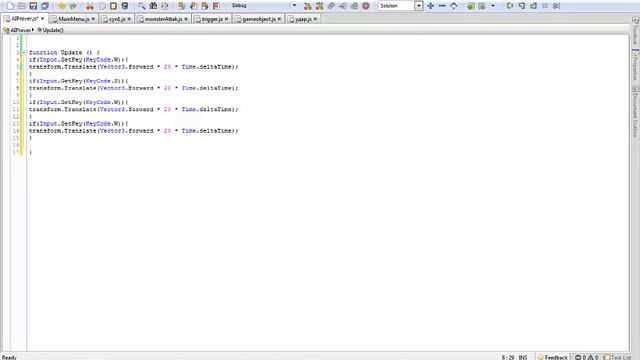The image size is (640, 360).
Task: Close the MainMenu.js tab
Action: click(93, 19)
